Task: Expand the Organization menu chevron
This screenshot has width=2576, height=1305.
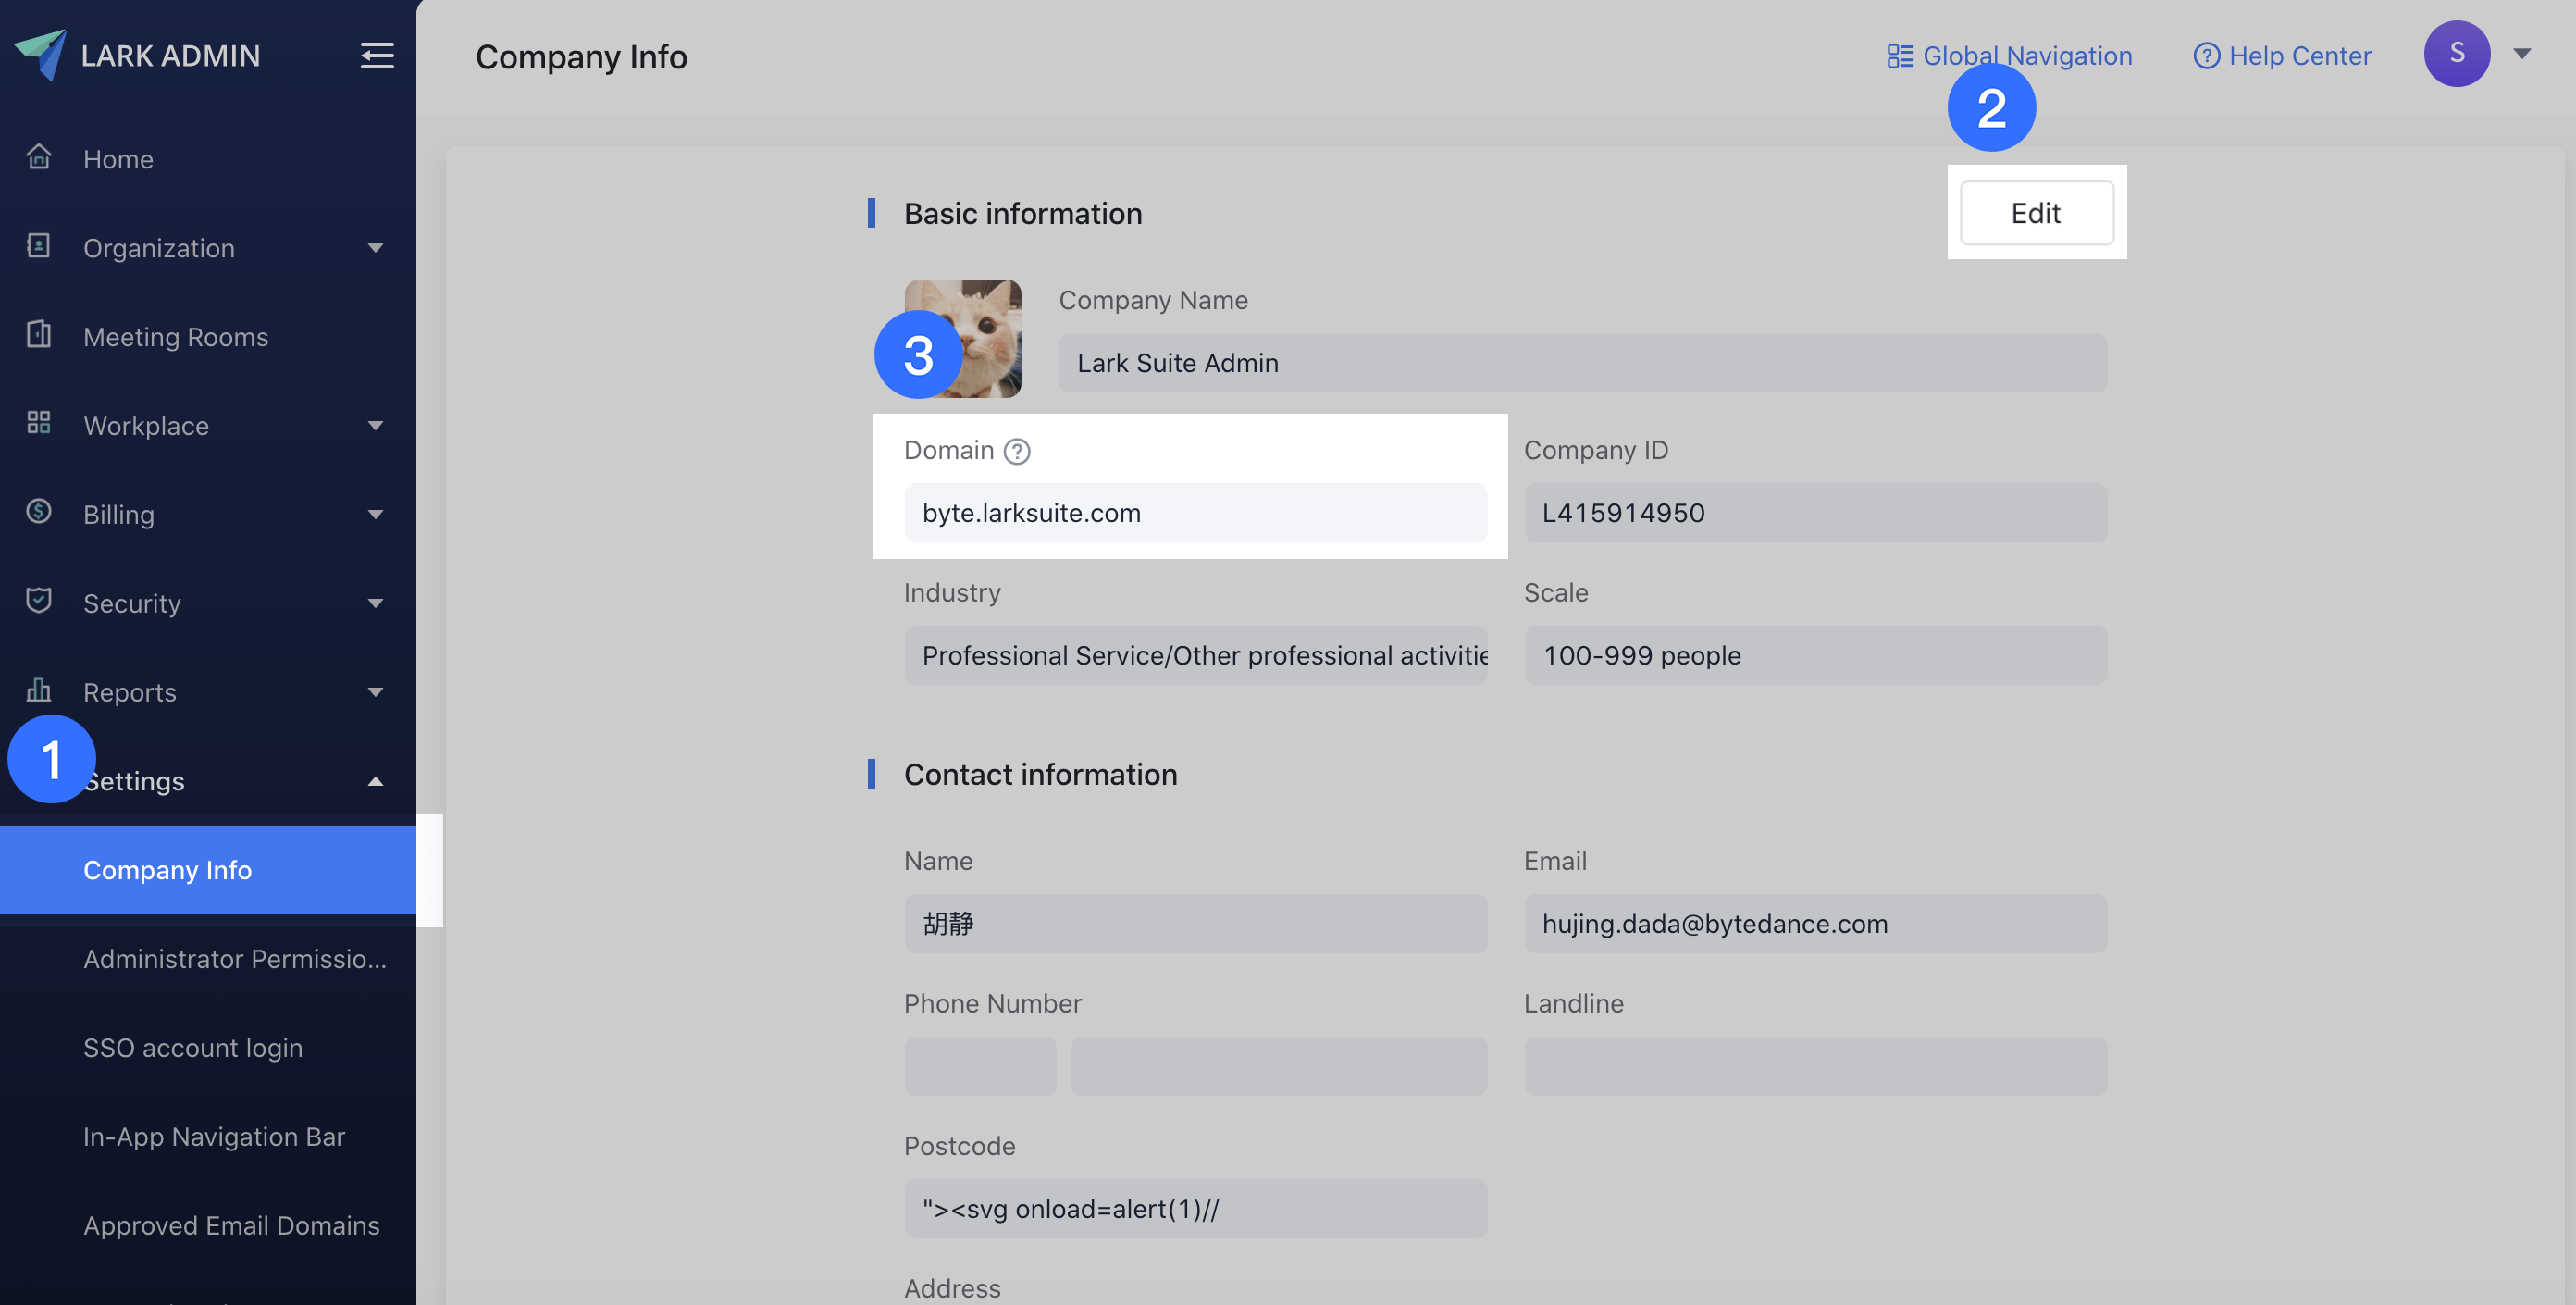Action: point(374,247)
